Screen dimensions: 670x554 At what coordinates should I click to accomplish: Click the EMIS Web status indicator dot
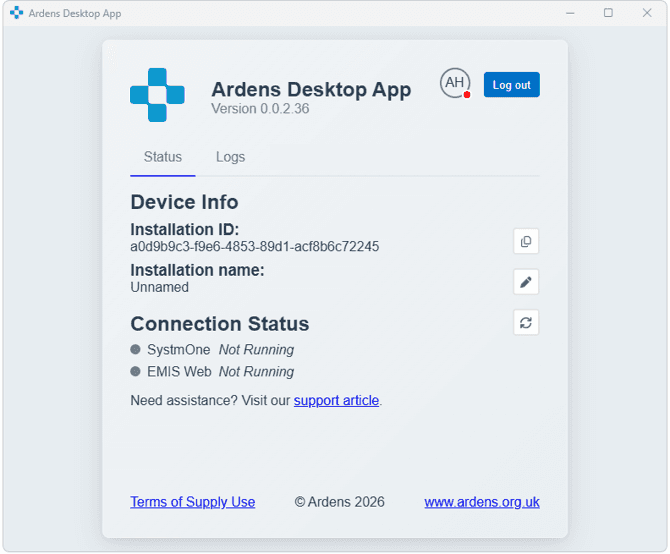click(135, 371)
